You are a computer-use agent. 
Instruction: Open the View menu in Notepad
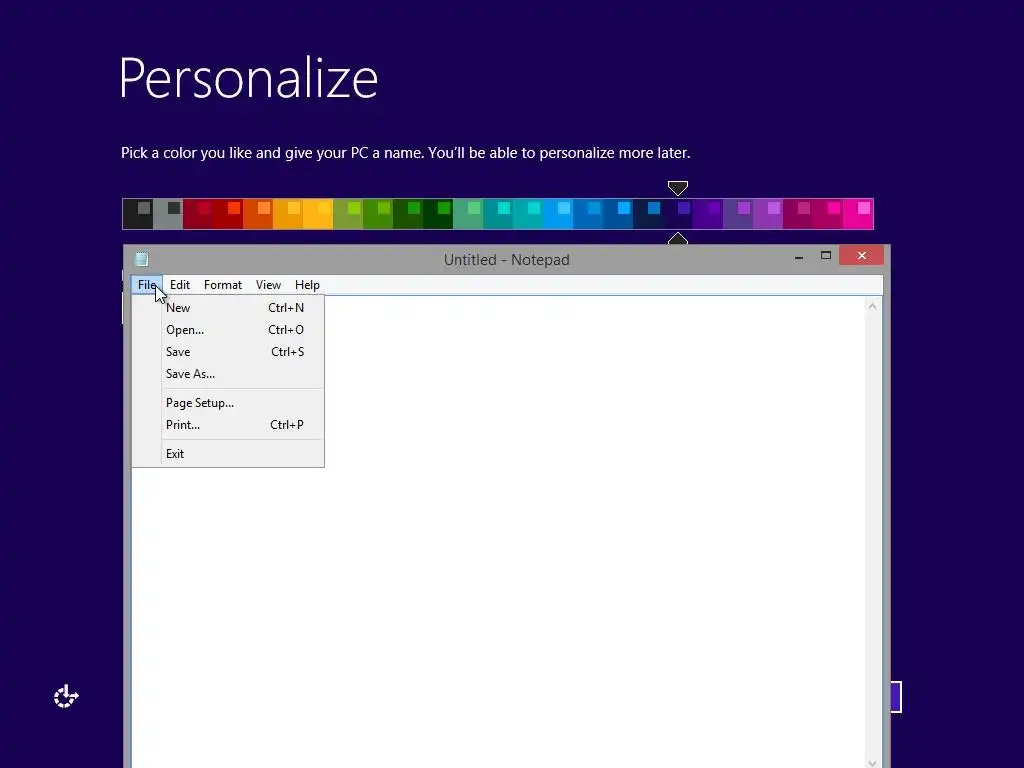[268, 285]
